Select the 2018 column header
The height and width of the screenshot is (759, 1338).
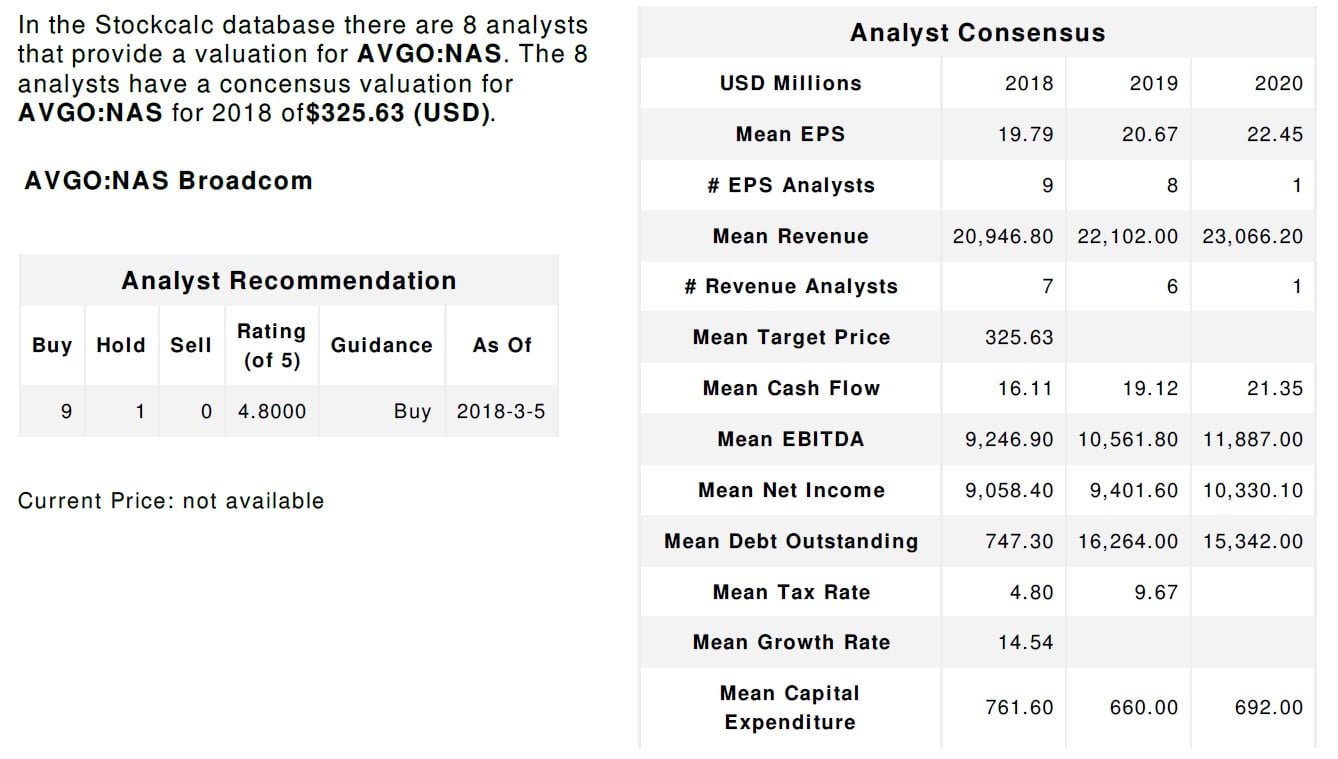click(x=1029, y=84)
